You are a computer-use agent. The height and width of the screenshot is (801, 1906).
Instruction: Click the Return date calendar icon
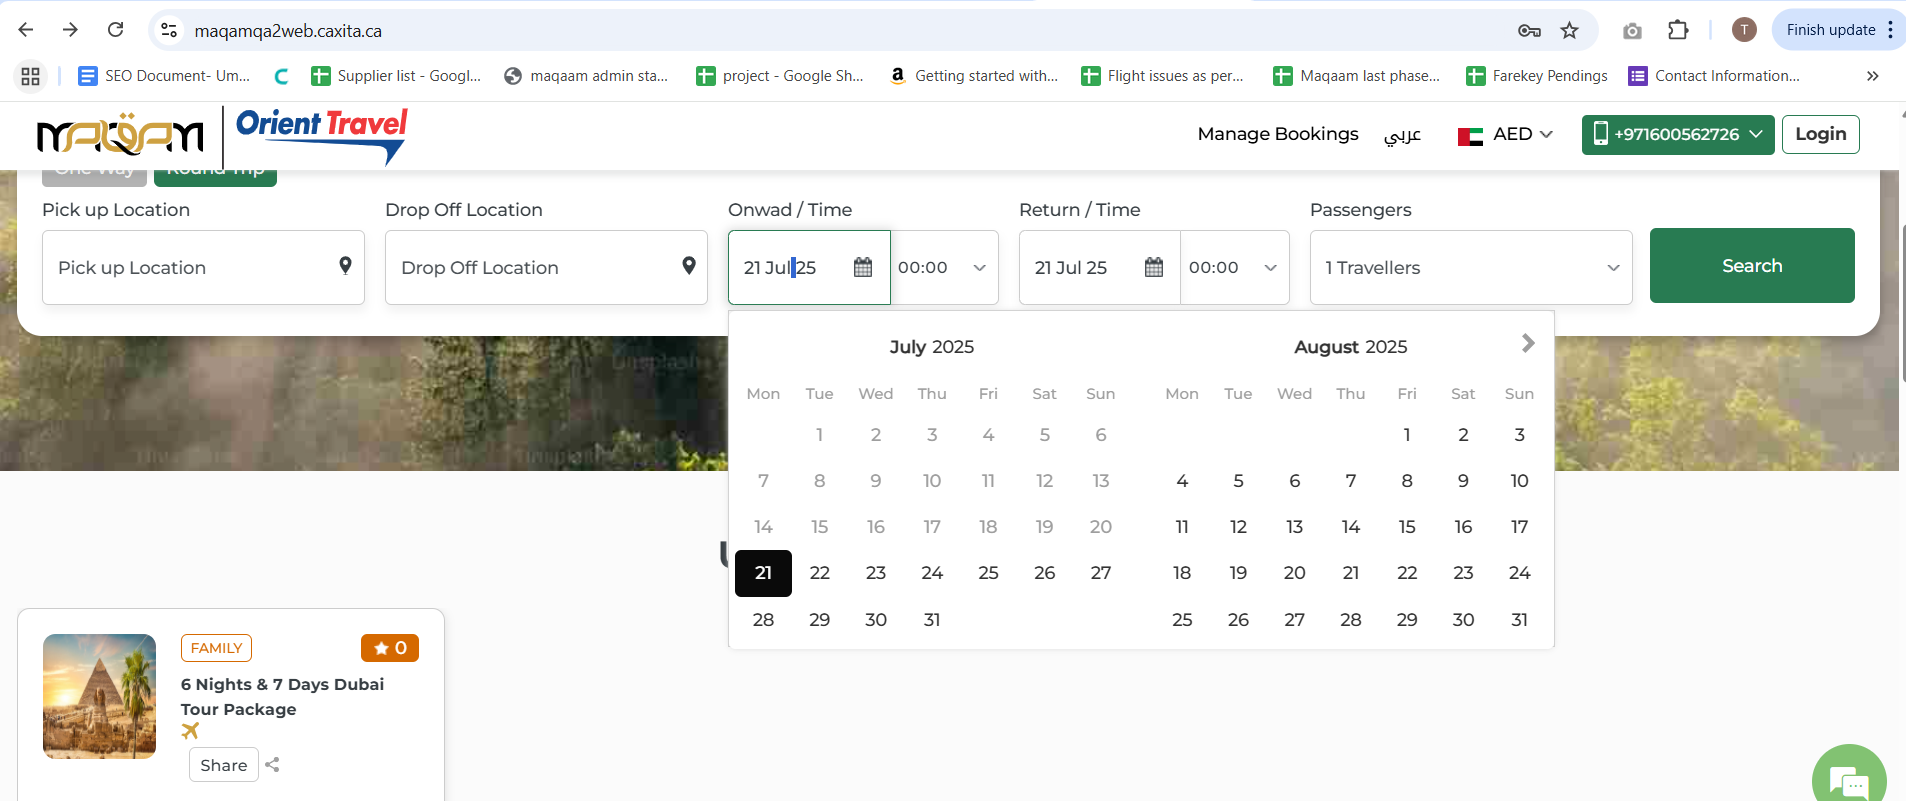tap(1154, 267)
